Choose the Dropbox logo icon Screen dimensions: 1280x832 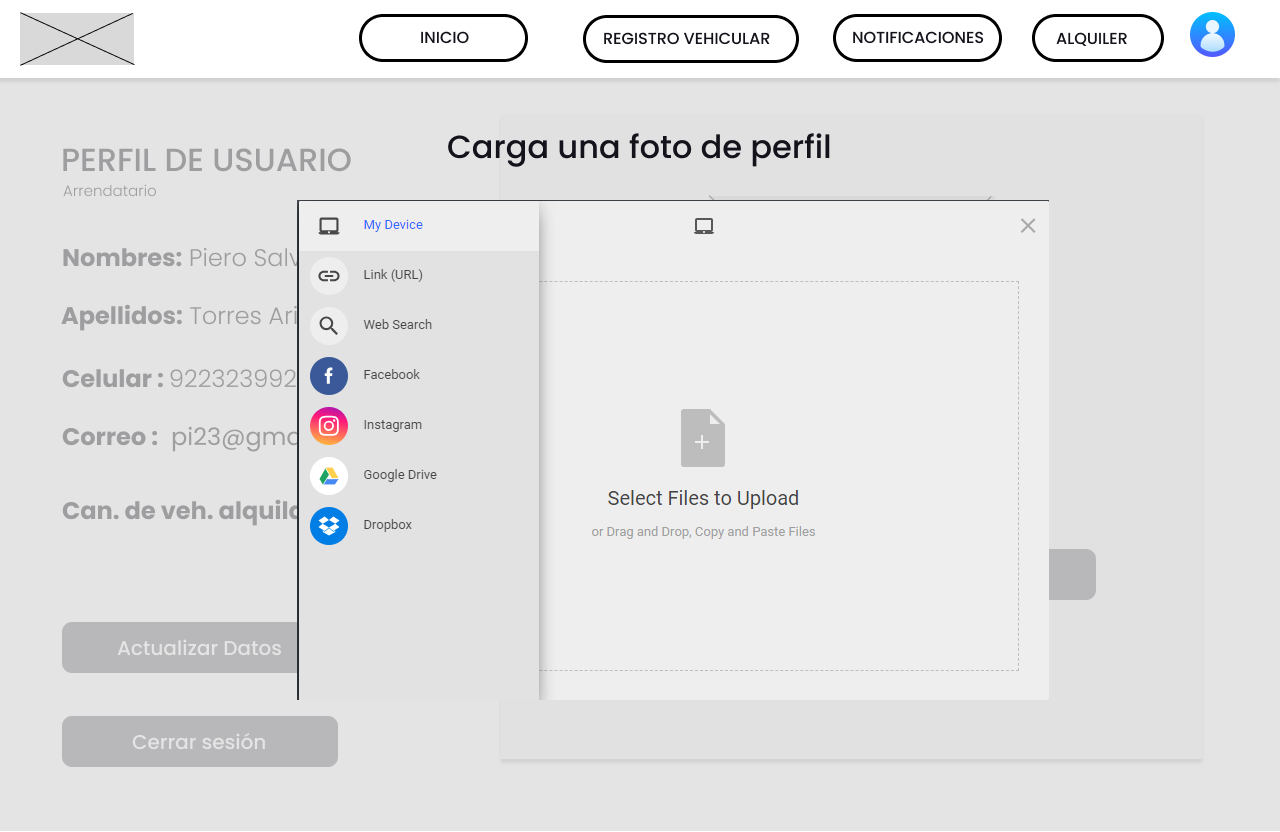coord(329,526)
